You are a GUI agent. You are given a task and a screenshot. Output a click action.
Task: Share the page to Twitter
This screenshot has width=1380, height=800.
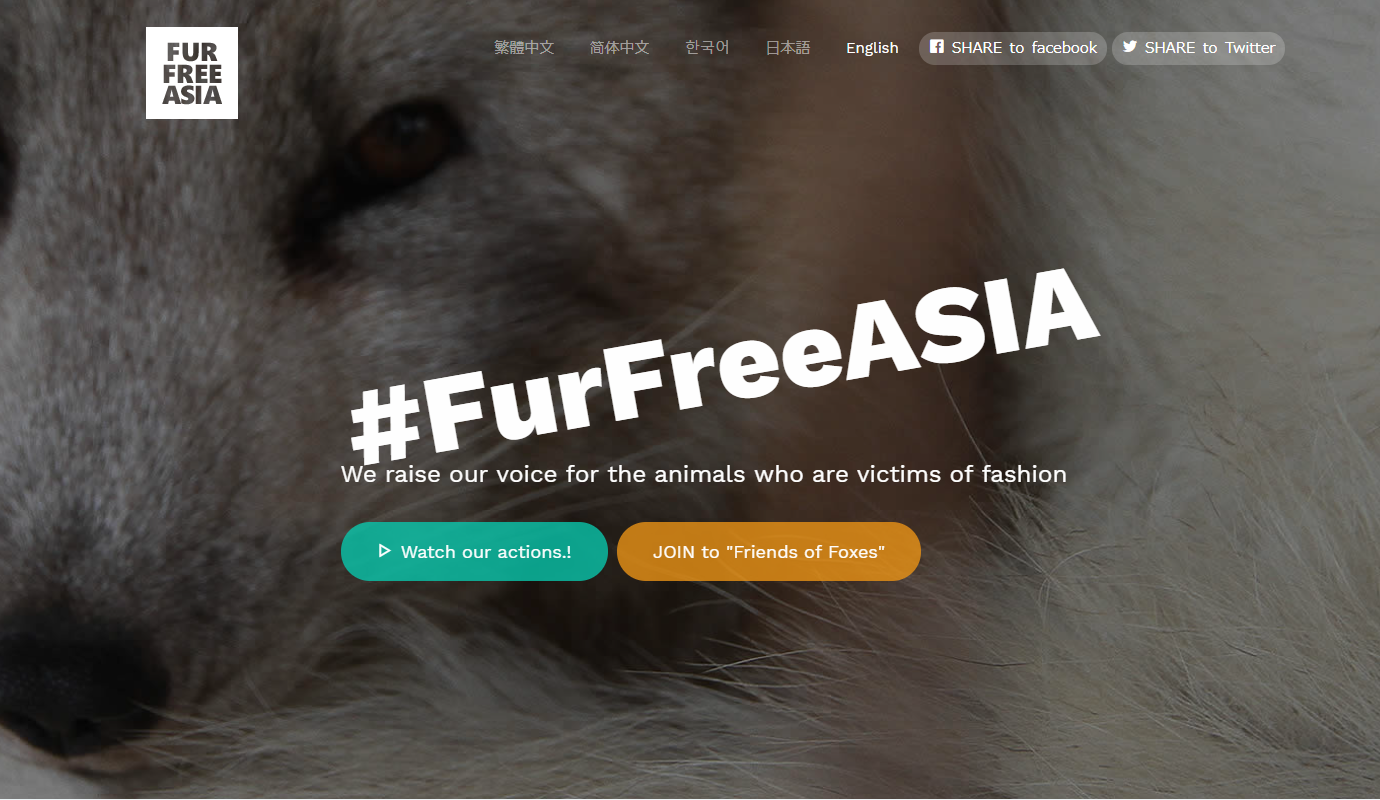point(1198,48)
